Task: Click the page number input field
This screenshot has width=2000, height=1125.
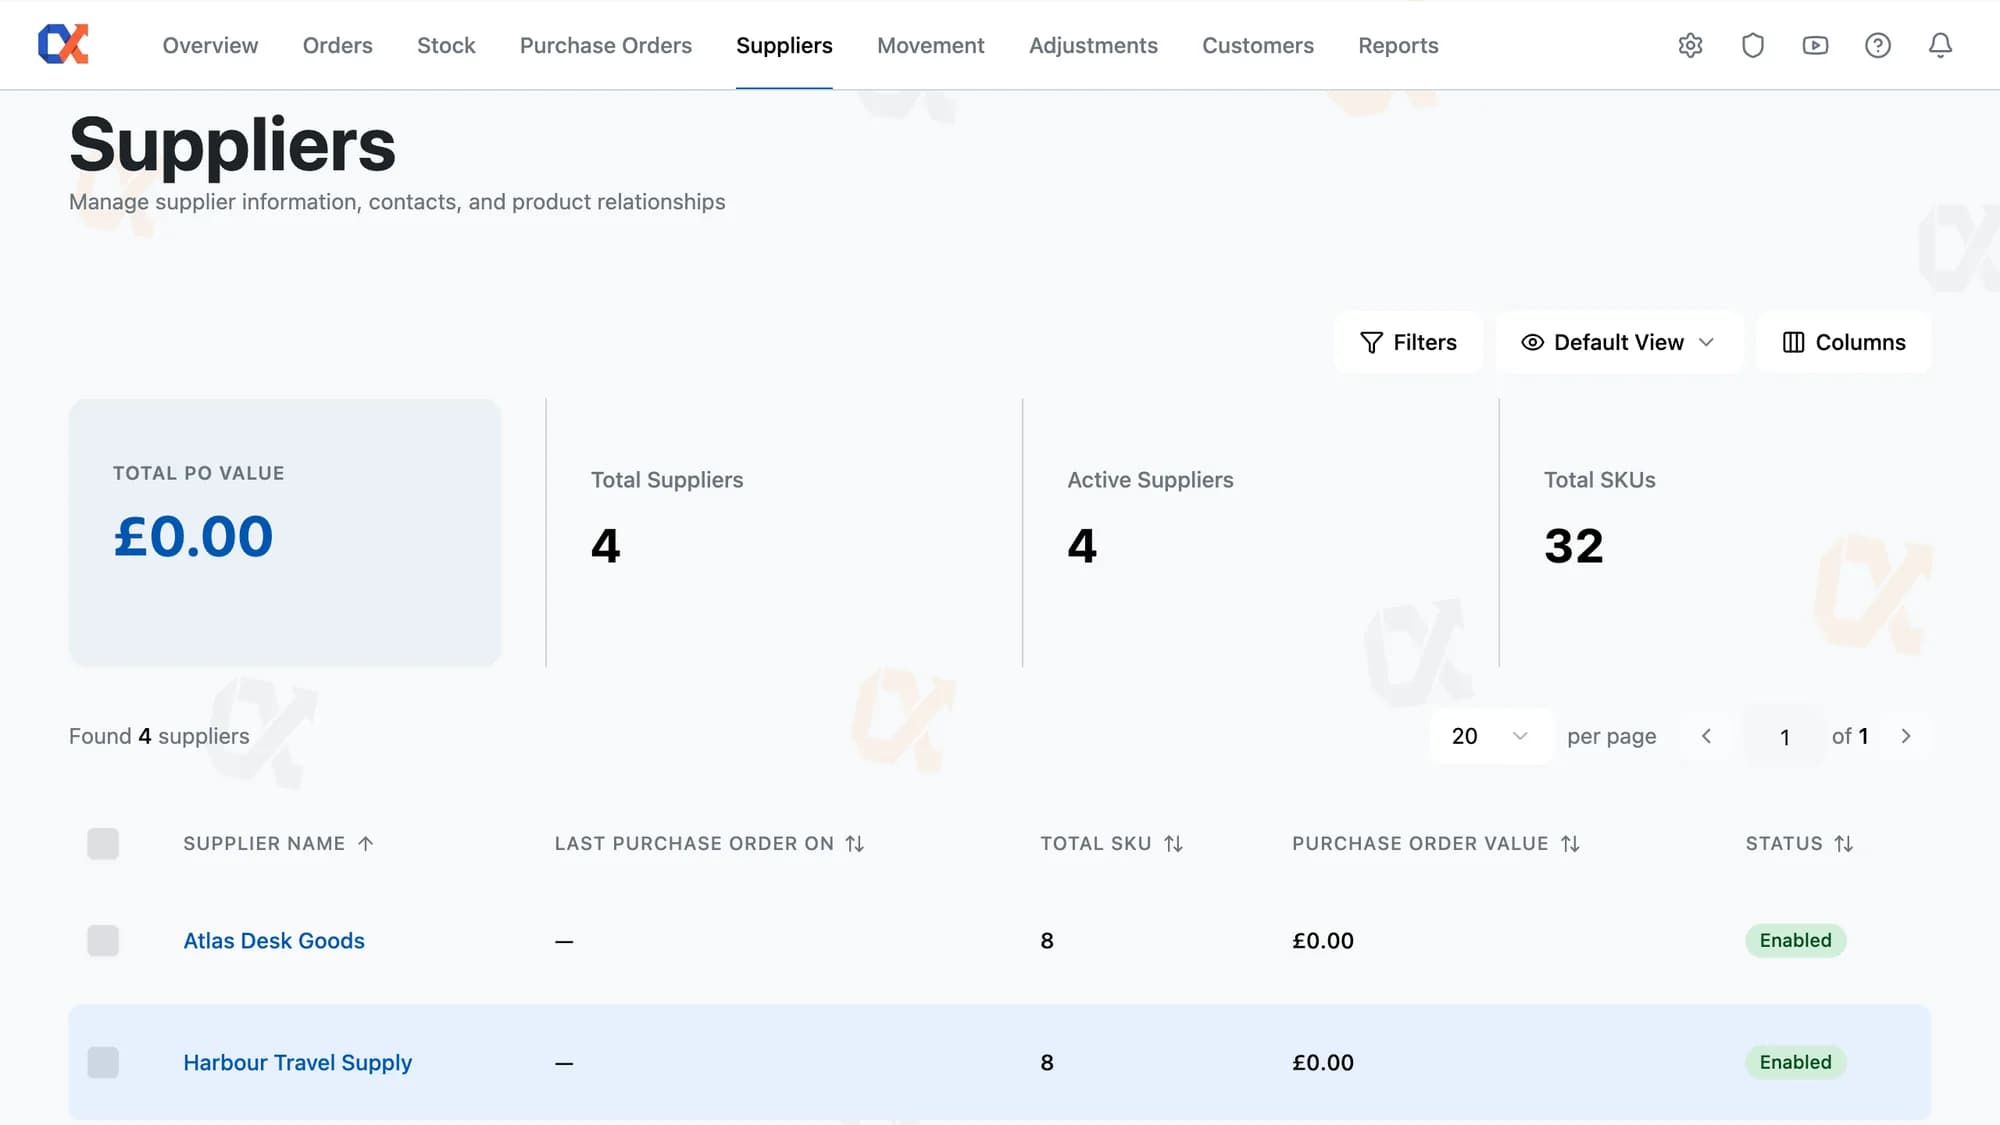Action: click(x=1784, y=737)
